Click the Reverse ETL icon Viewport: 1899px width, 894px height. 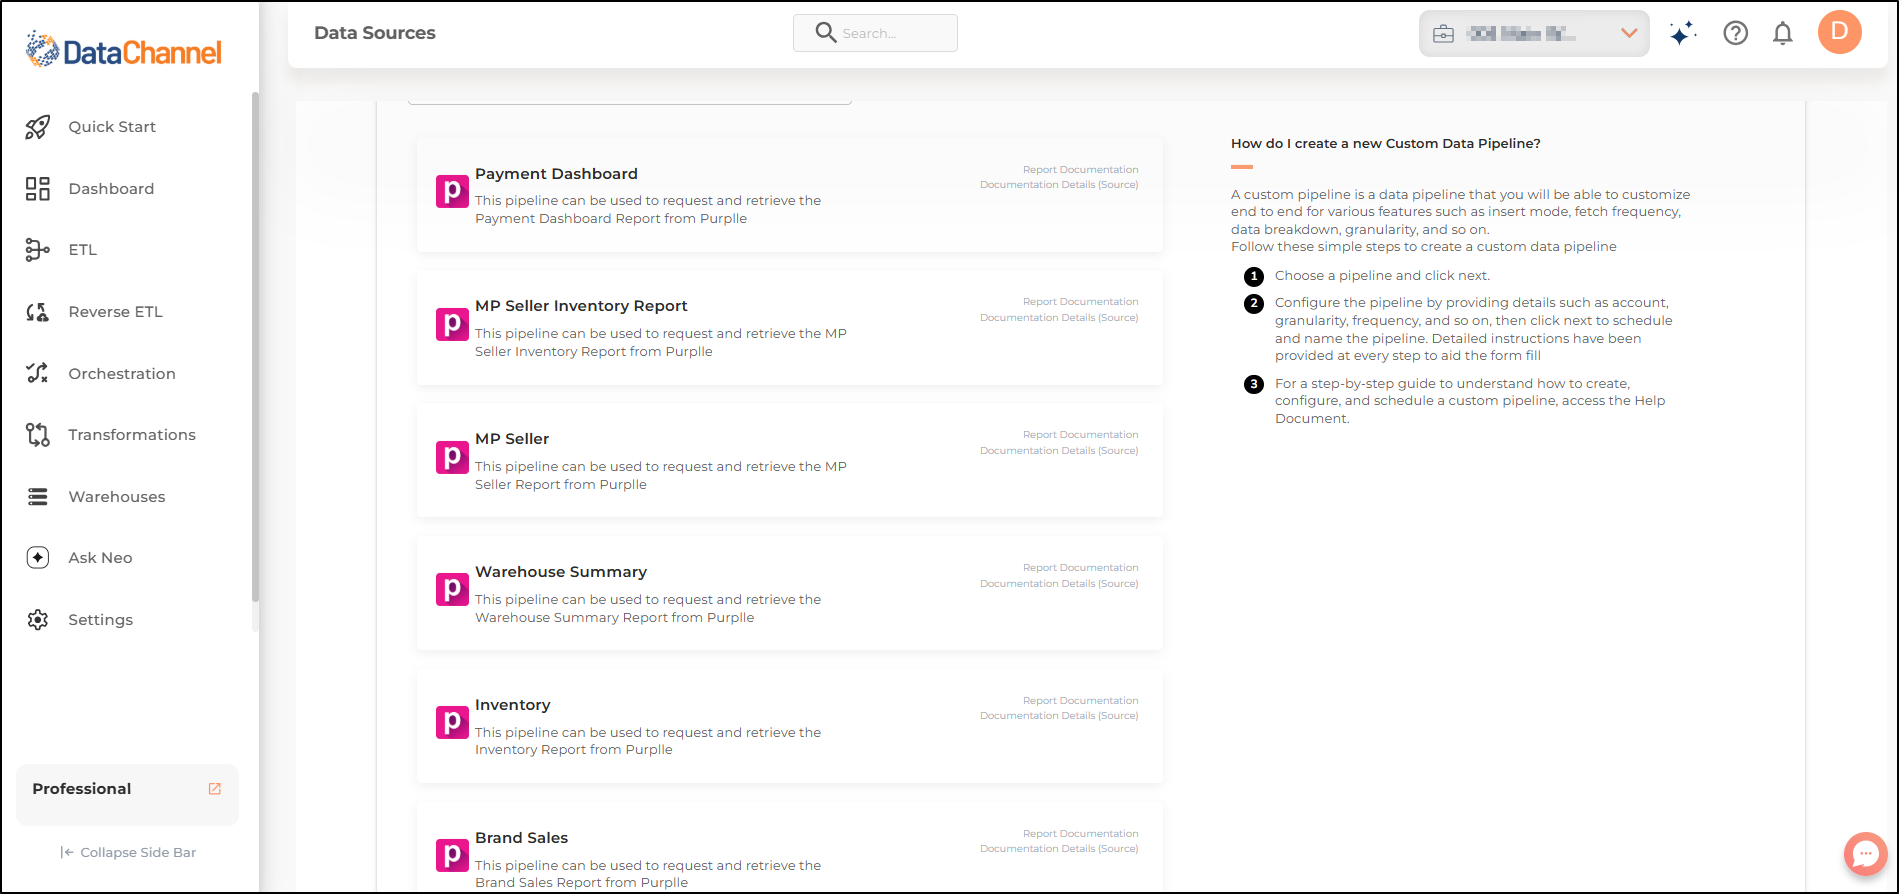pyautogui.click(x=38, y=312)
